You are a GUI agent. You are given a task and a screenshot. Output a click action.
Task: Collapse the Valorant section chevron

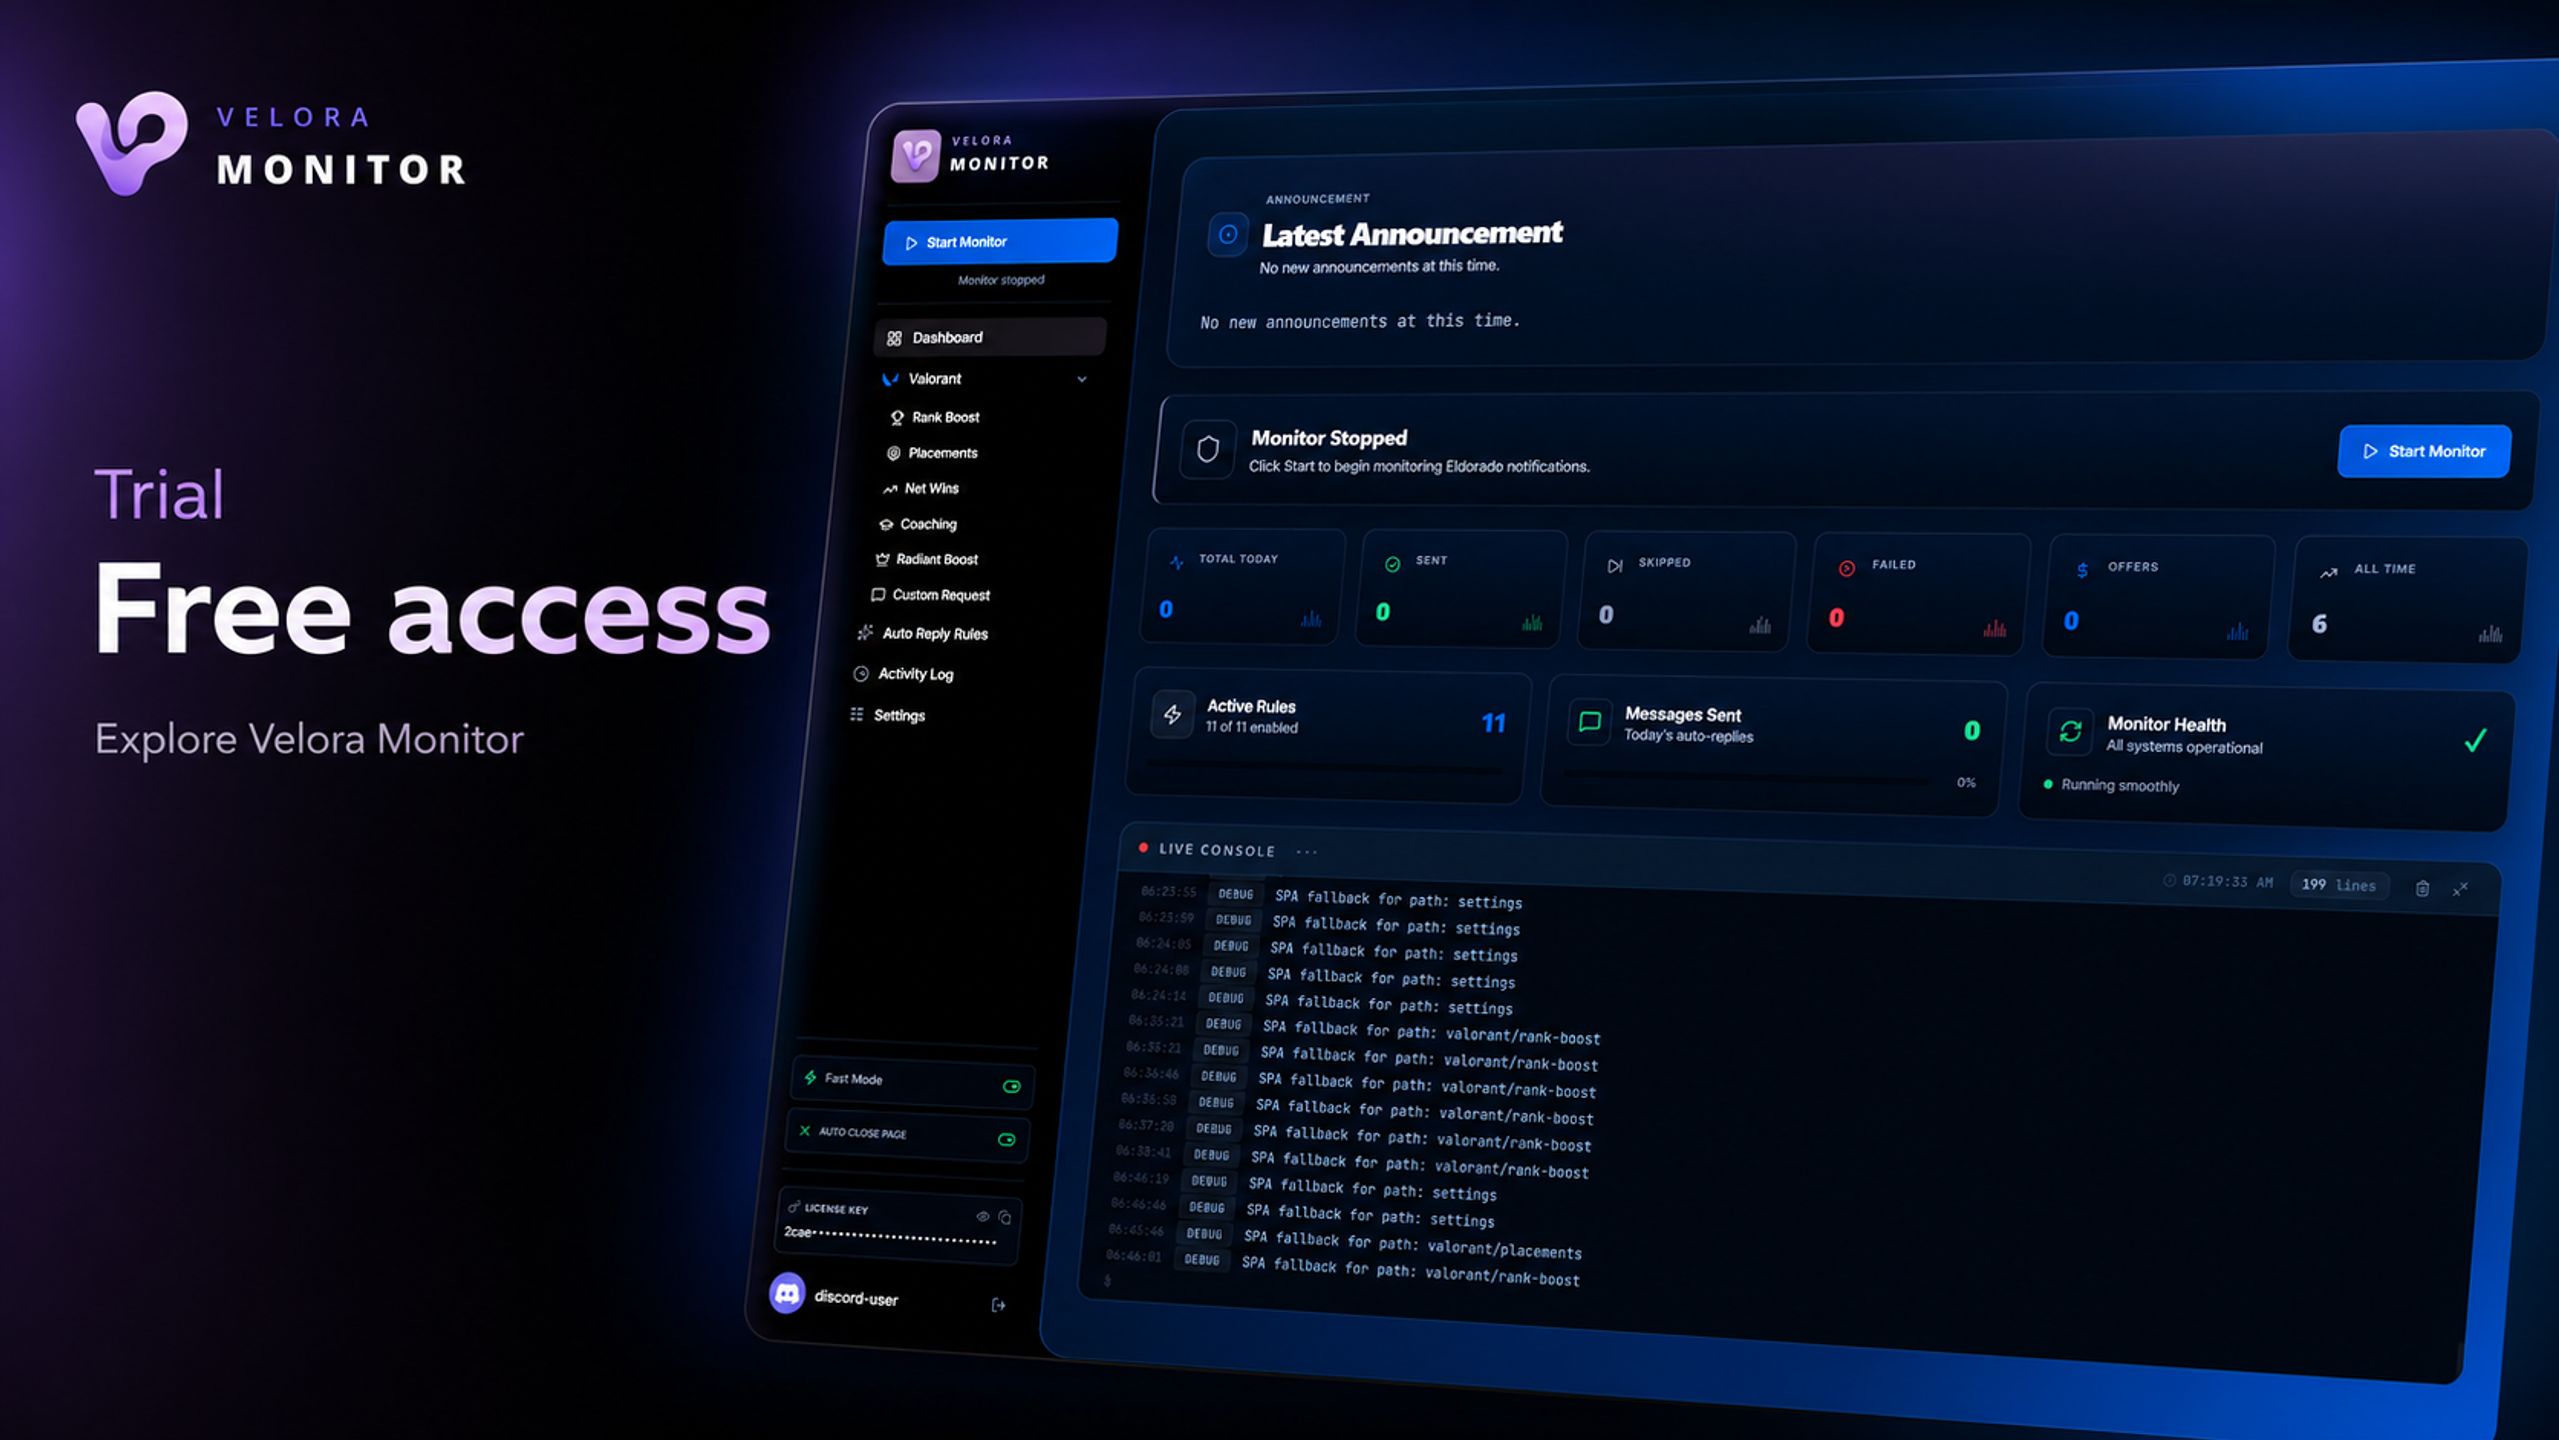point(1081,379)
